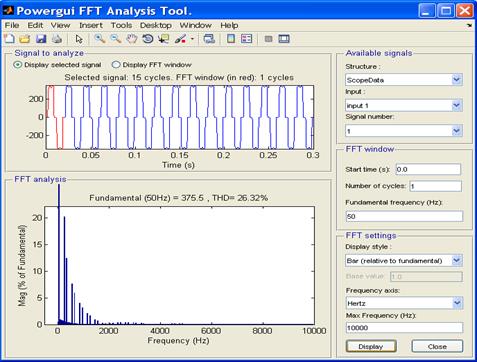
Task: Open the Desktop menu
Action: (x=156, y=25)
